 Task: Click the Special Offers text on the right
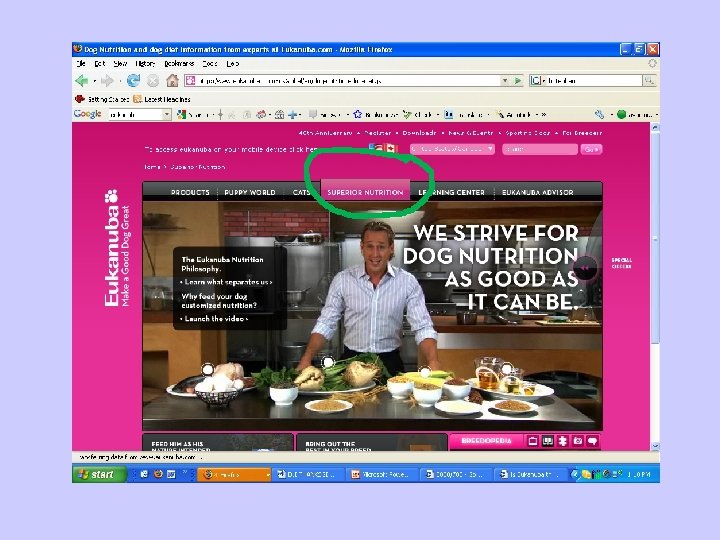click(621, 263)
